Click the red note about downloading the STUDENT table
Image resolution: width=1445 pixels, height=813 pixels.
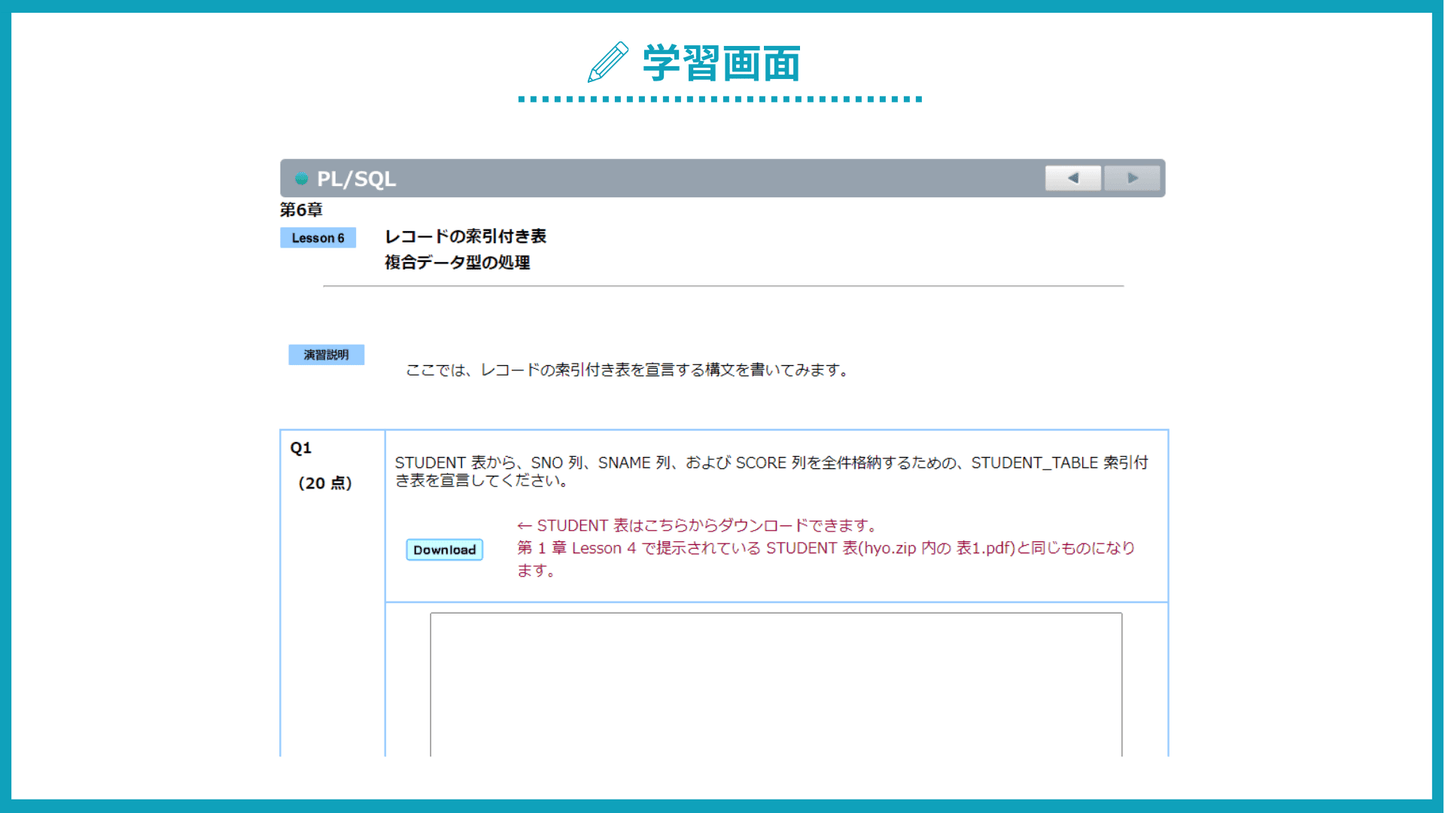pyautogui.click(x=697, y=526)
